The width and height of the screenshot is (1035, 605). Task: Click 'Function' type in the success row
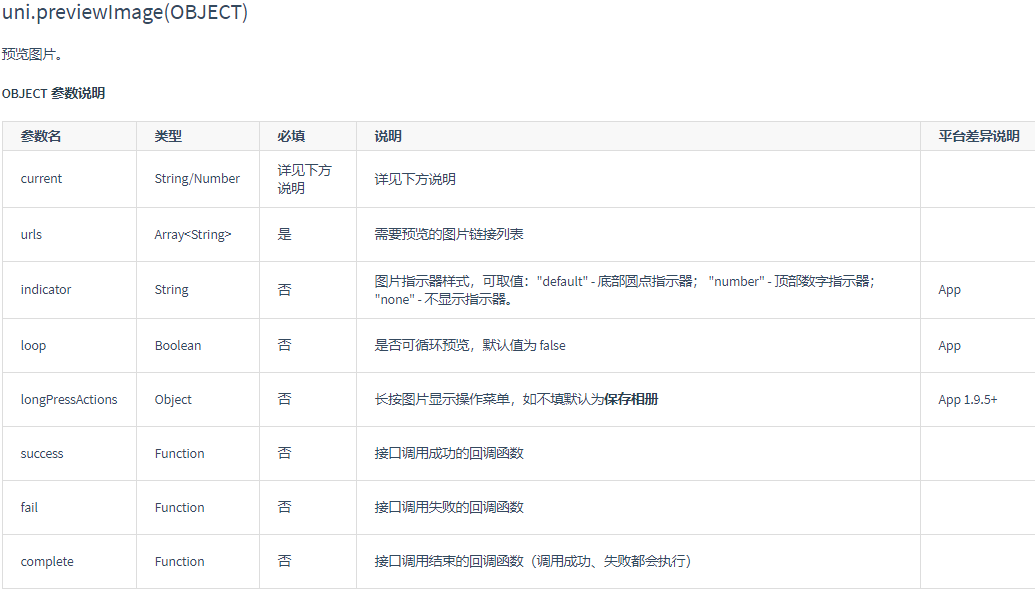pos(180,453)
